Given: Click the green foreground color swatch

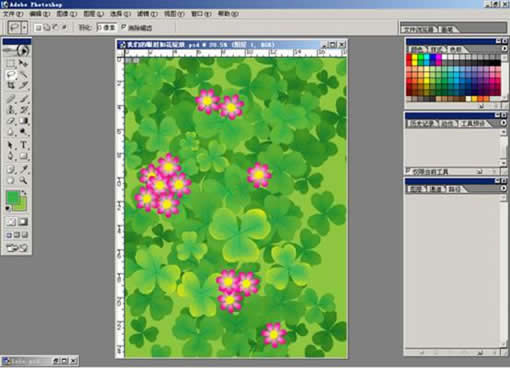Looking at the screenshot, I should (x=13, y=197).
